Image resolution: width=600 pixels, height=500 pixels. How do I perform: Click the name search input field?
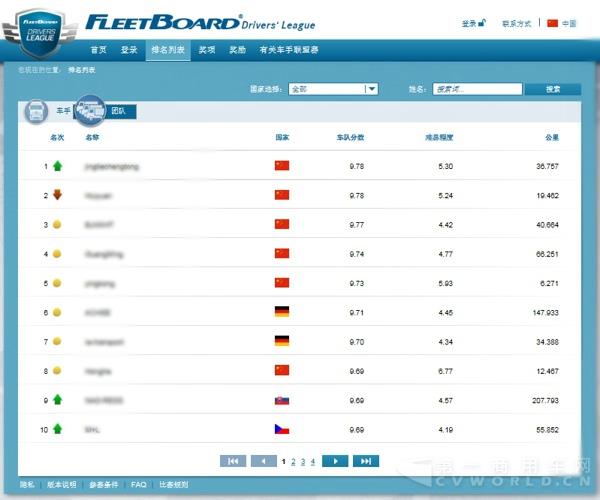477,89
